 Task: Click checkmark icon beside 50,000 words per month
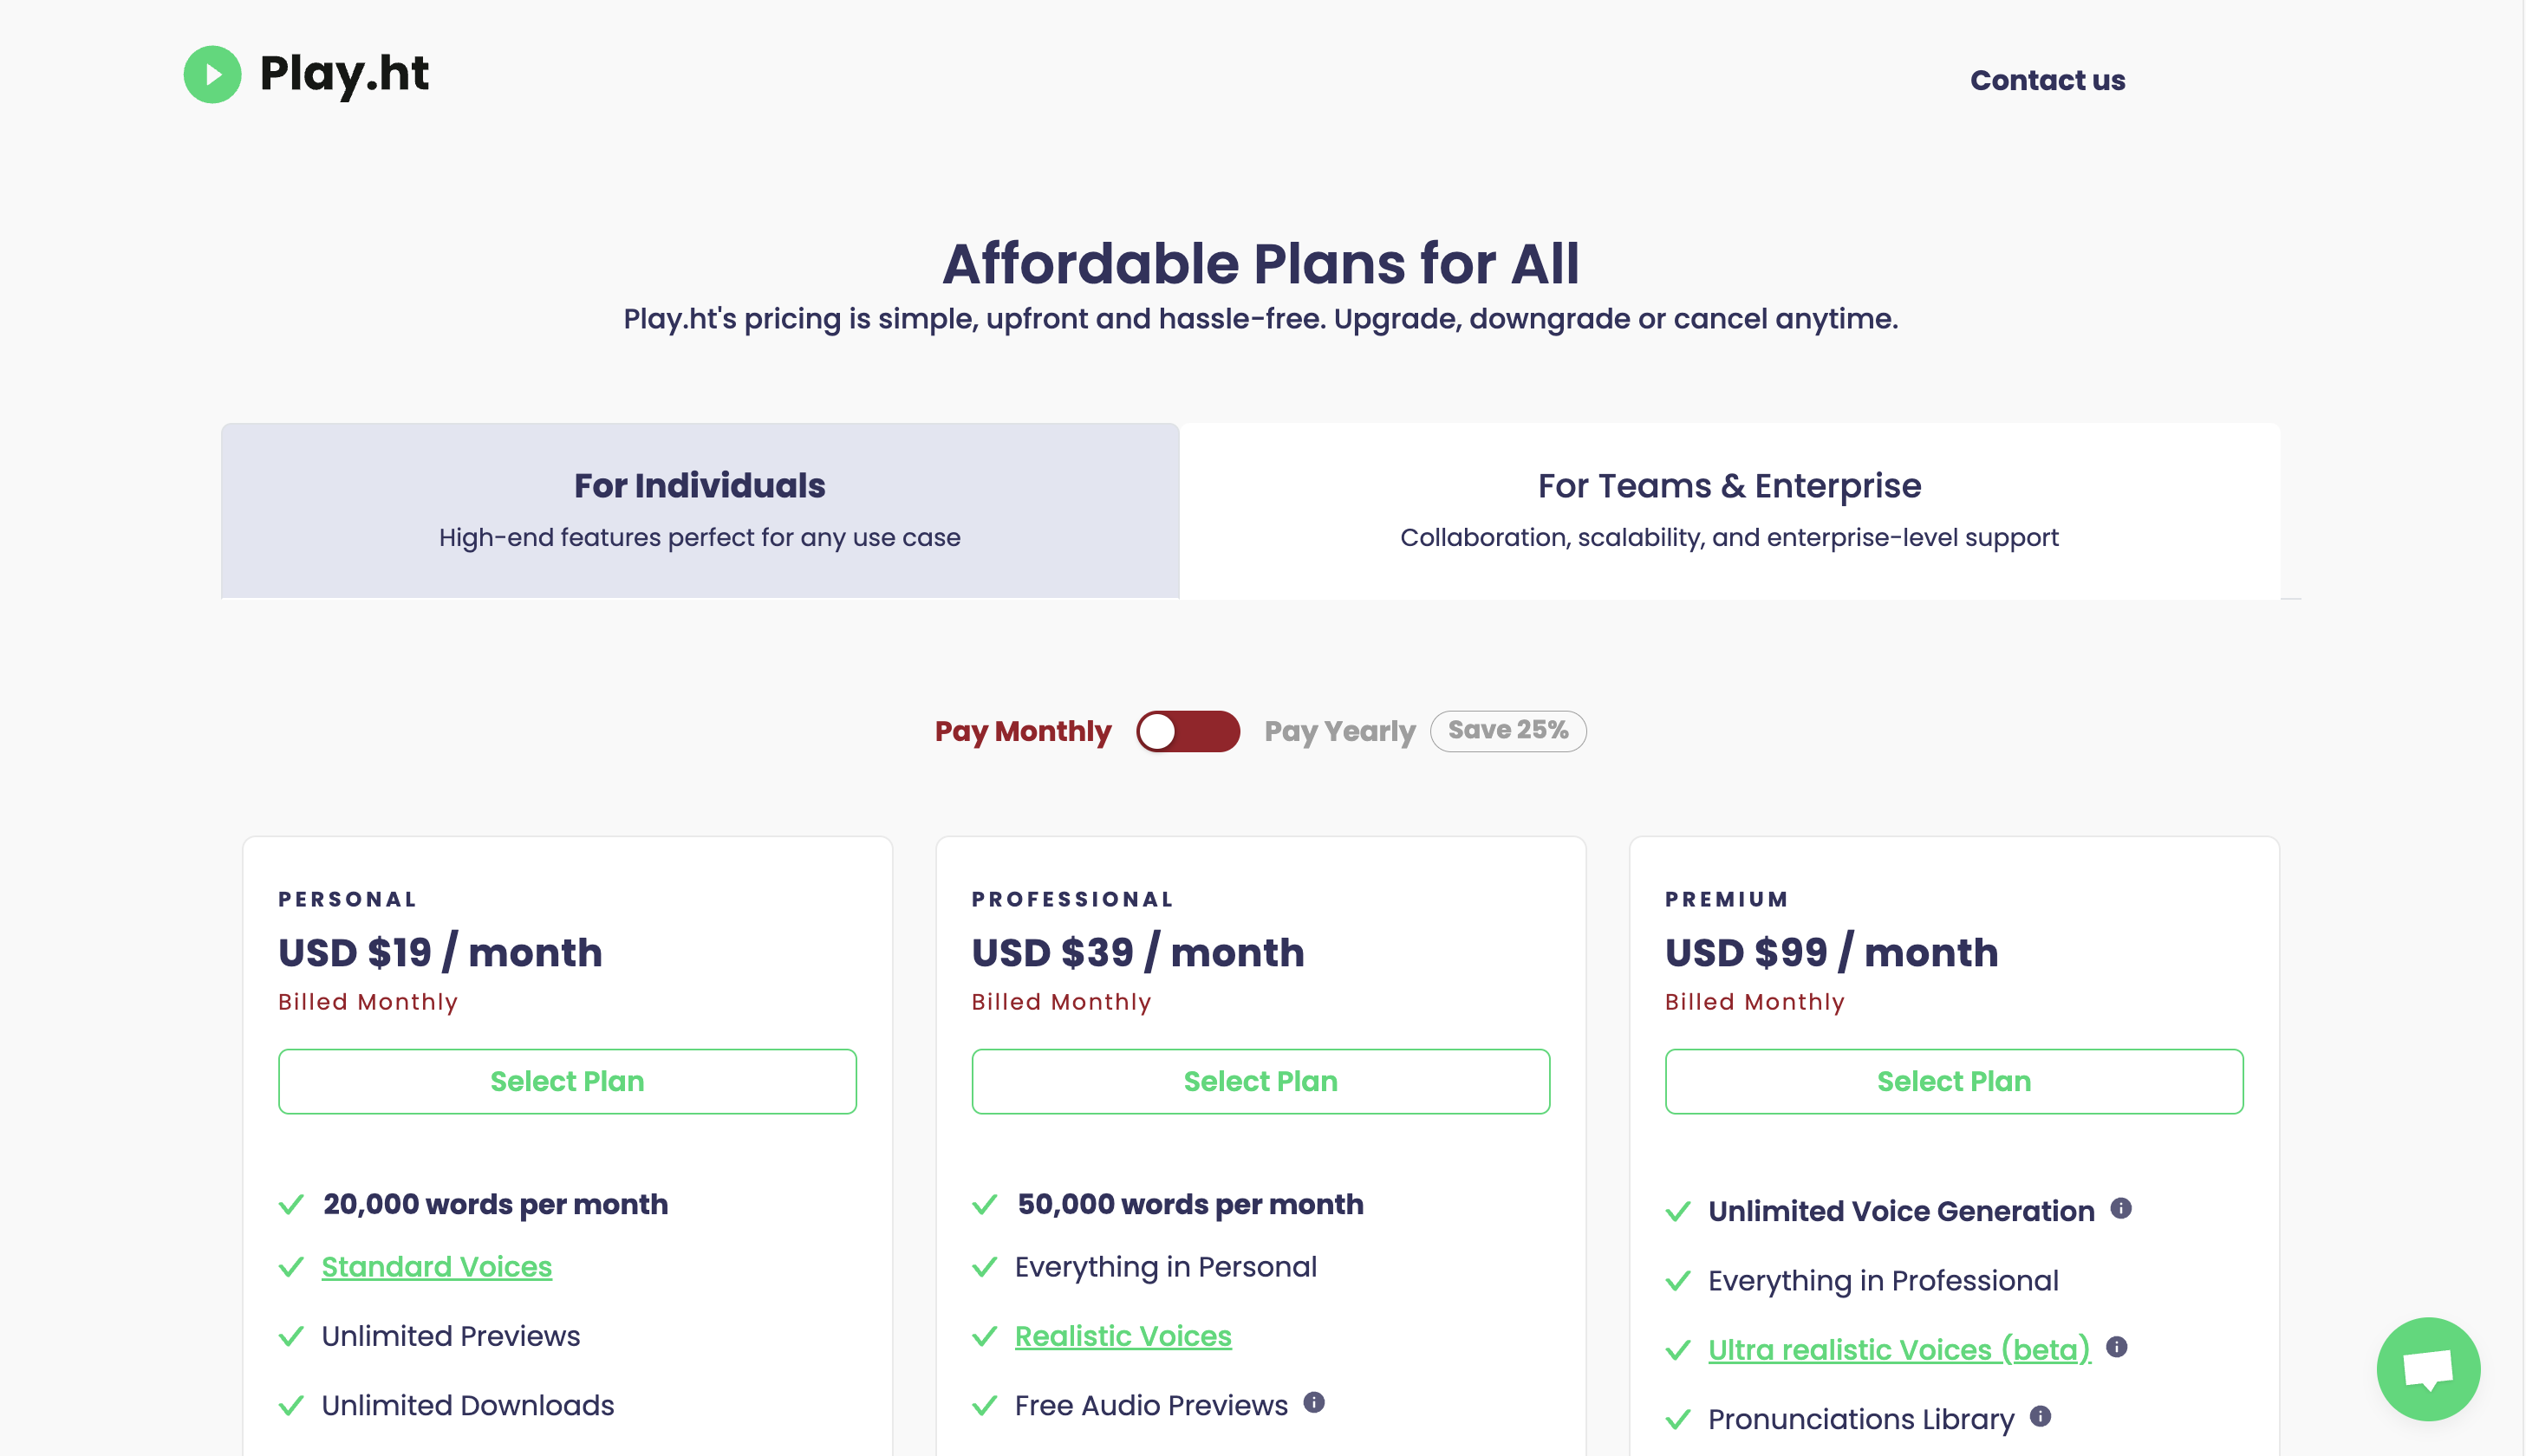click(x=985, y=1204)
